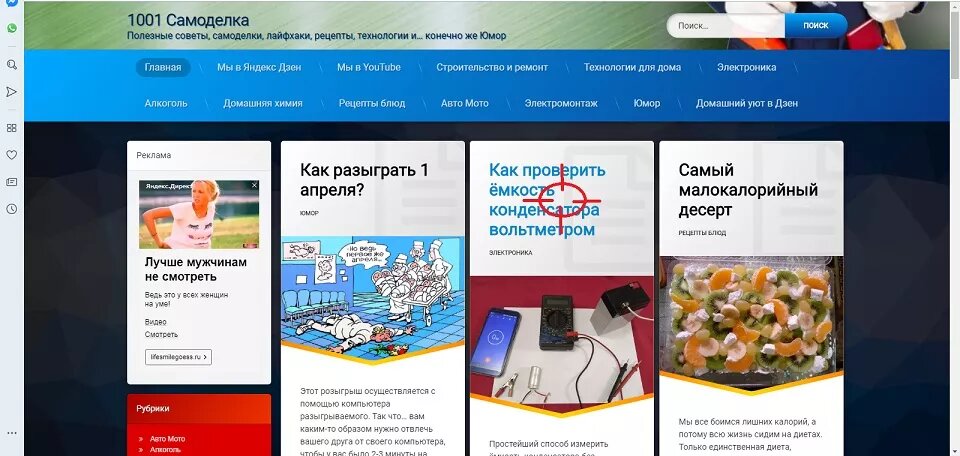Open WhatsApp from the browser sidebar
Screen dimensions: 960x456
point(12,28)
